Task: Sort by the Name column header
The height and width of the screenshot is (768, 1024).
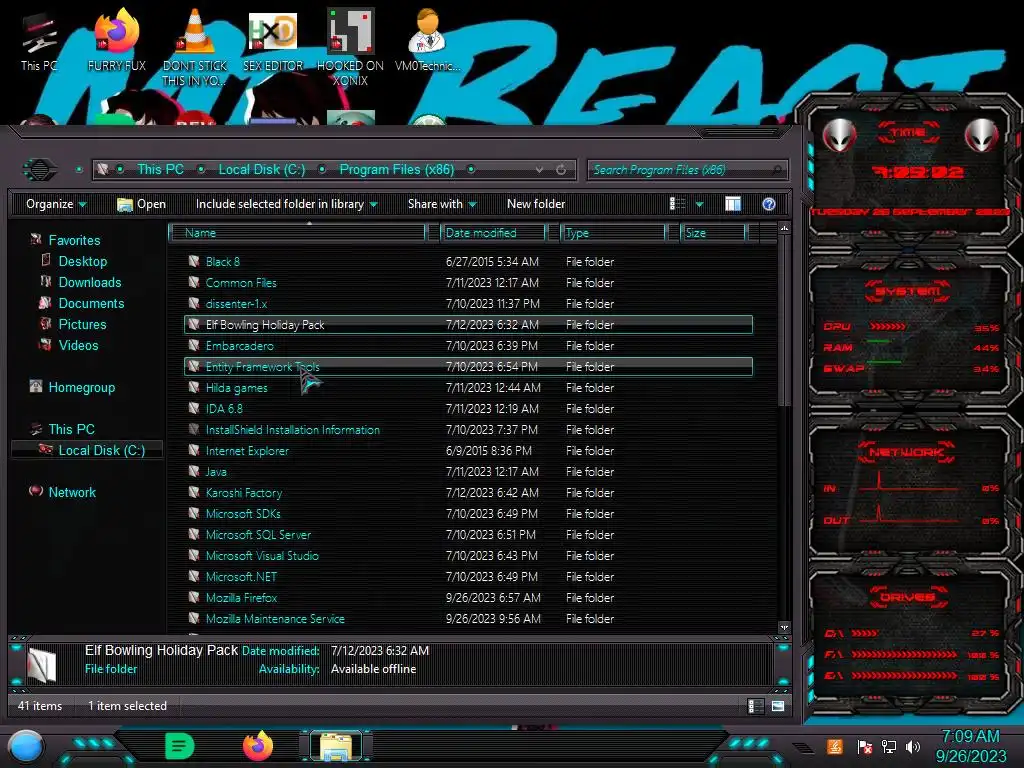Action: 297,232
